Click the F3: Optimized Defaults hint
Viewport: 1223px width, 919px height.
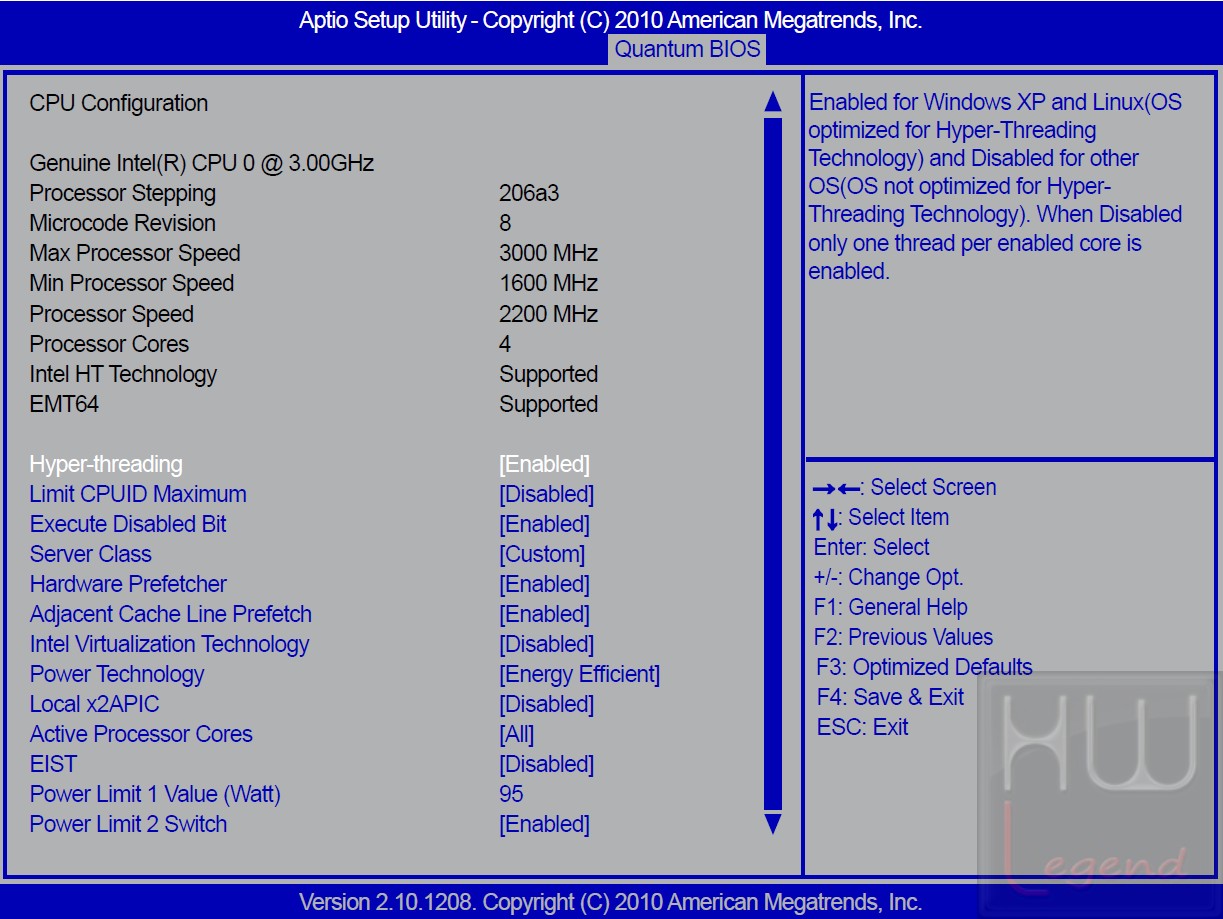[924, 667]
